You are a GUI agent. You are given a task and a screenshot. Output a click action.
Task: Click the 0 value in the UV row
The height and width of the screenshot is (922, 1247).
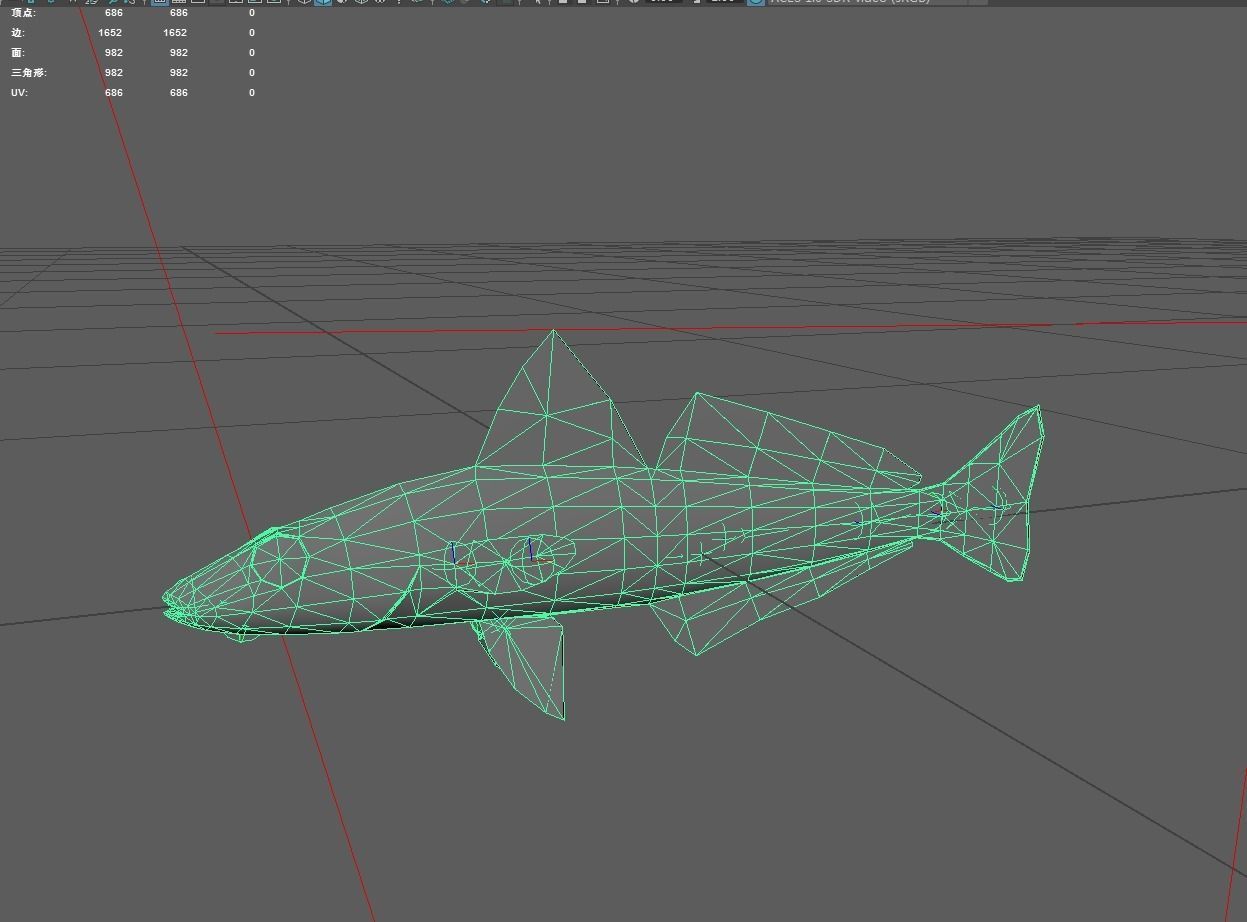click(252, 93)
